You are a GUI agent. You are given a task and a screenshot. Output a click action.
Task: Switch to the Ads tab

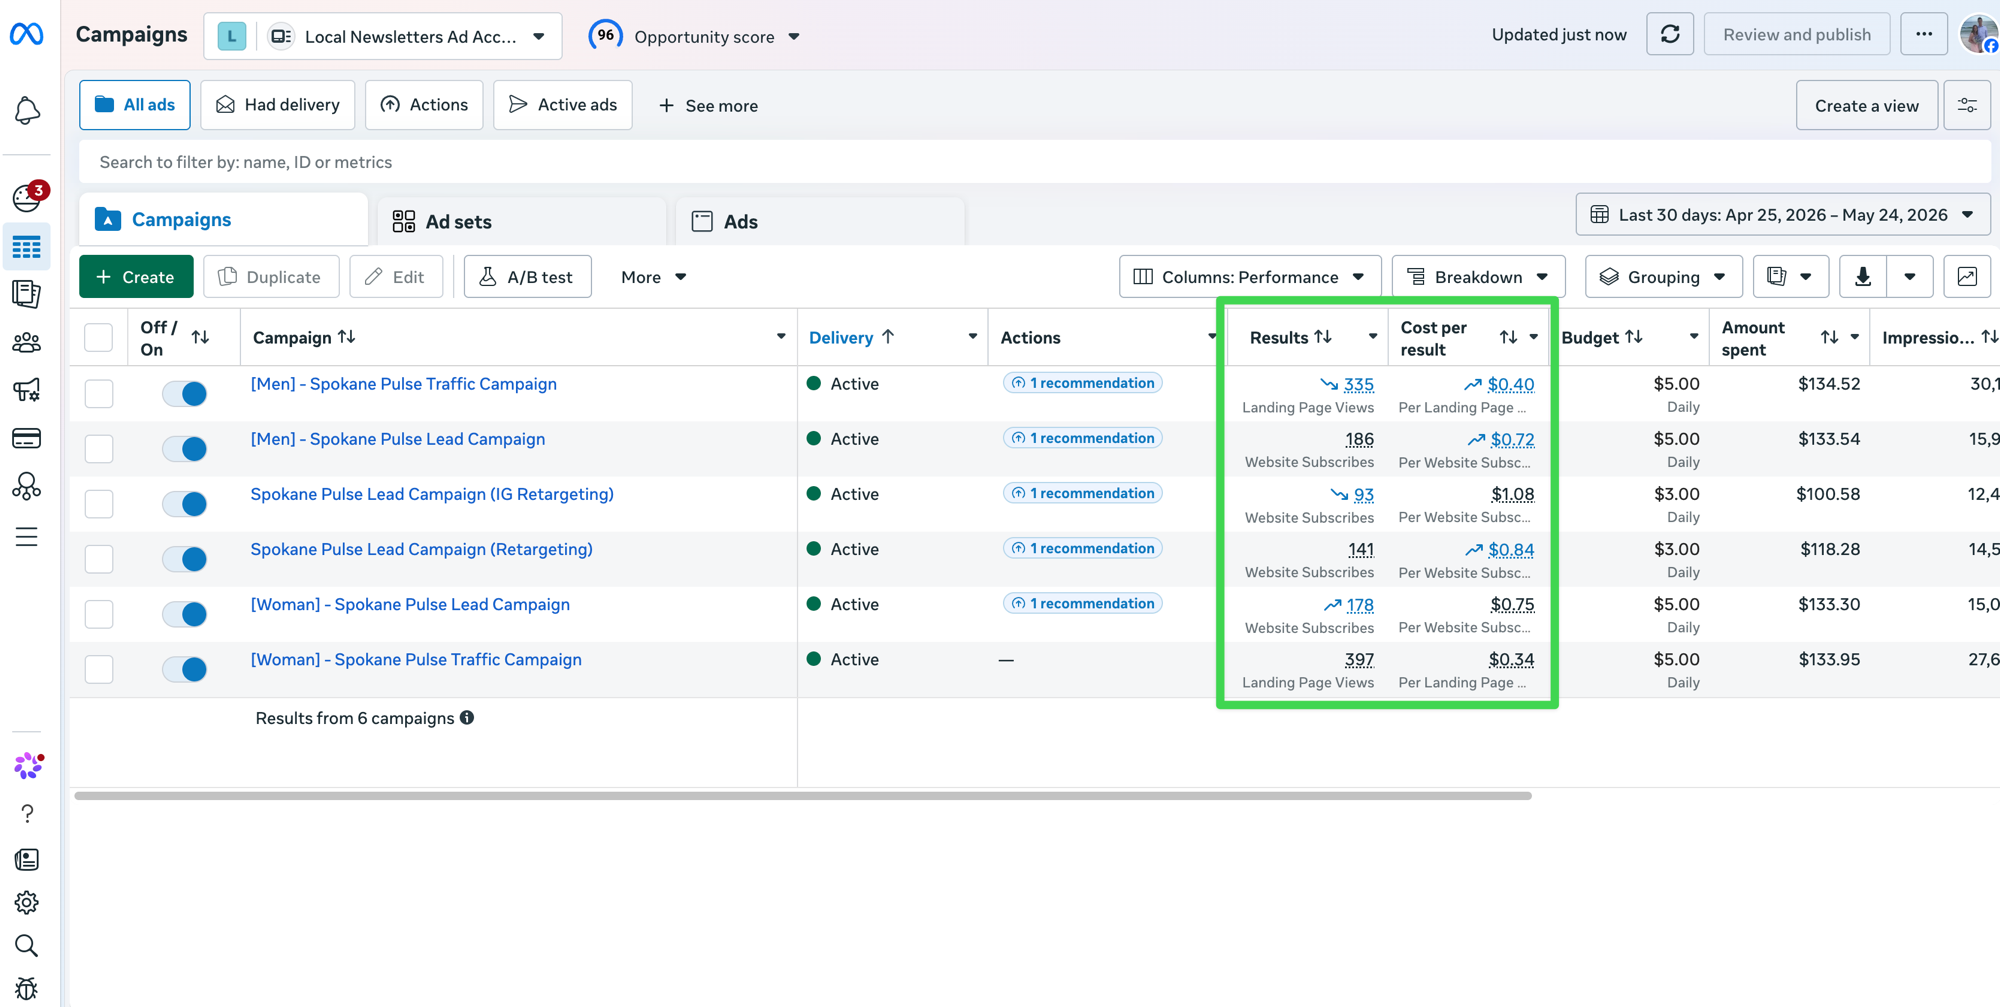click(820, 221)
